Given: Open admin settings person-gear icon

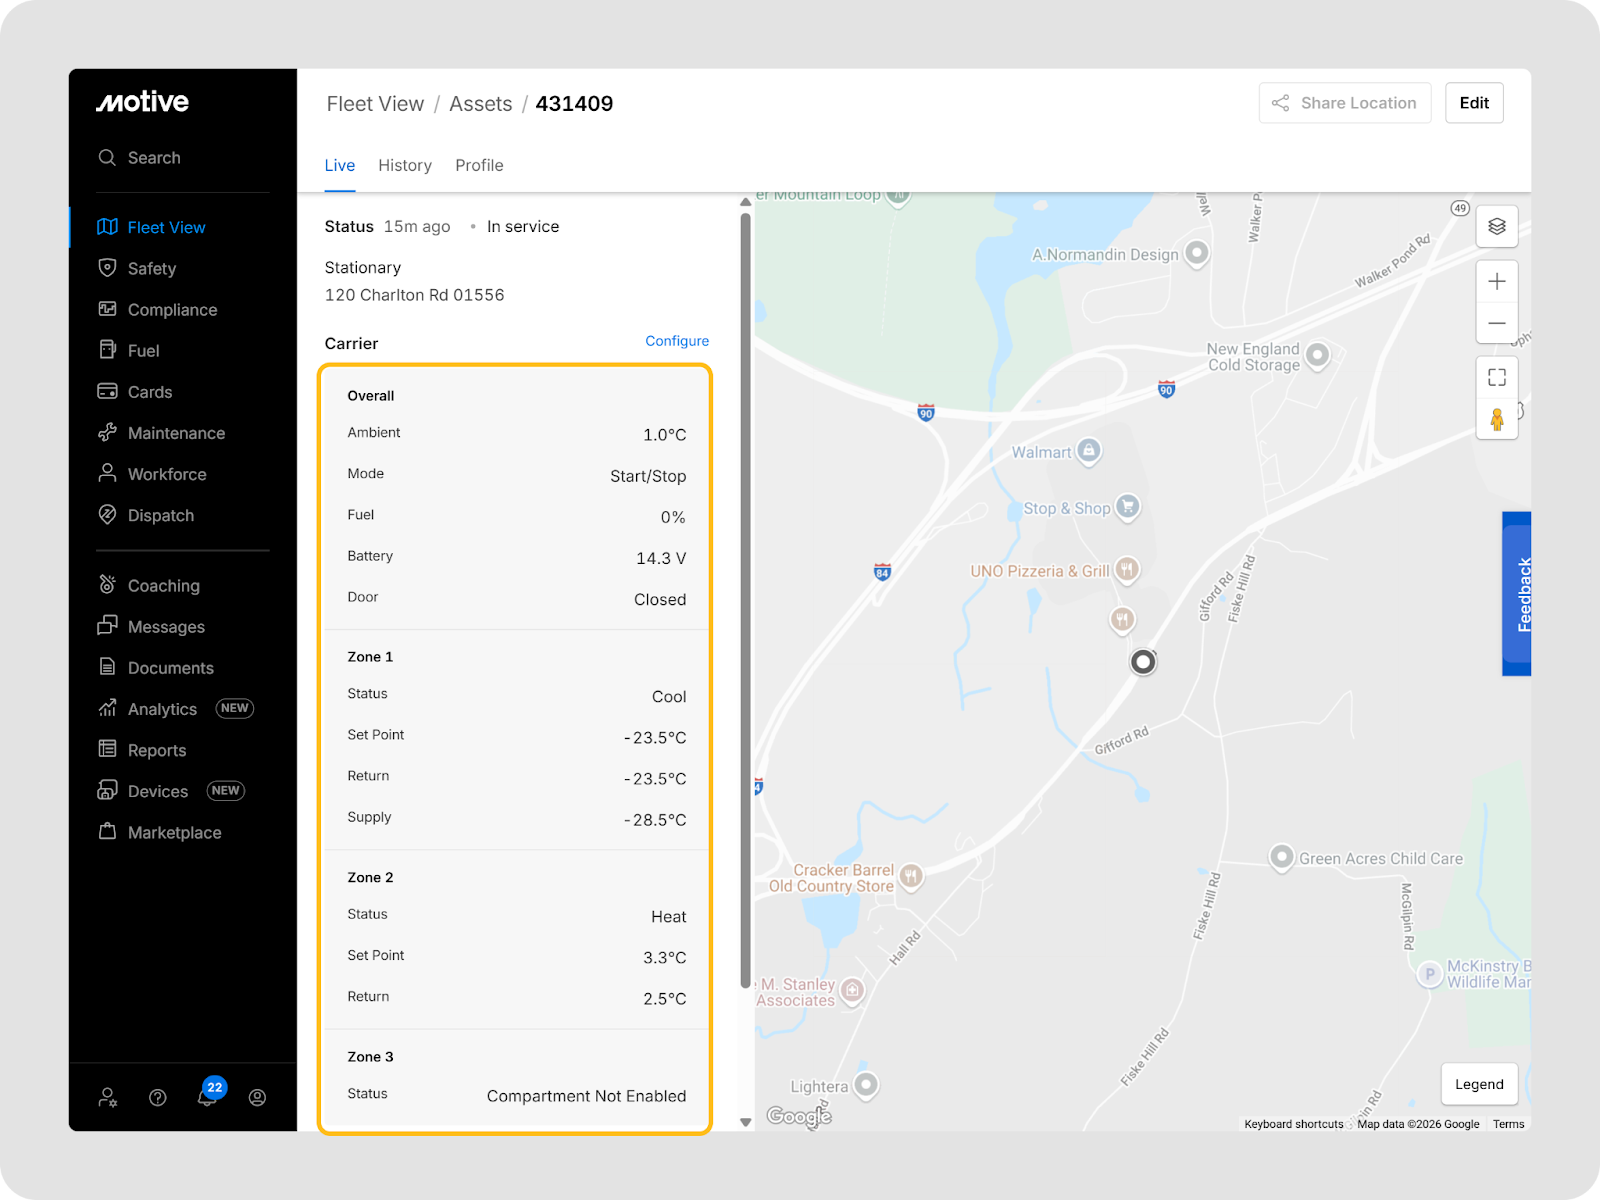Looking at the screenshot, I should [108, 1097].
